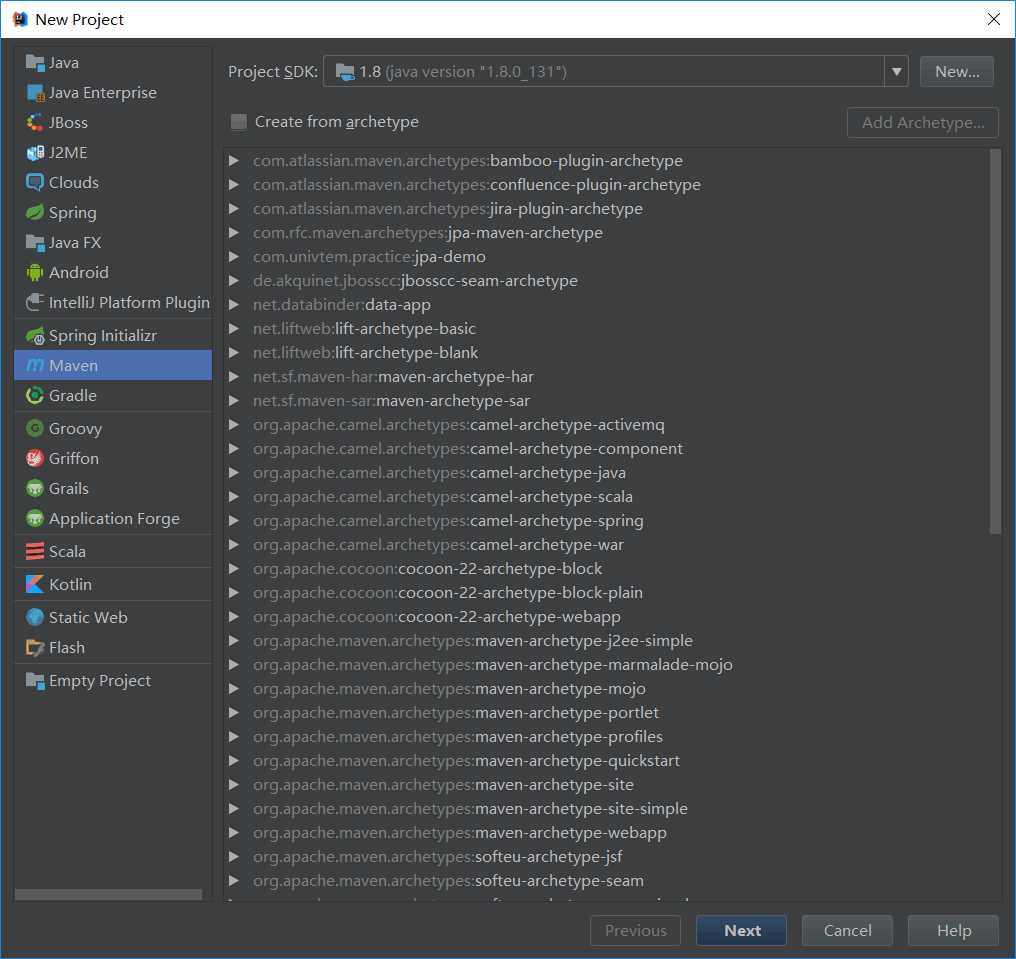Select maven-archetype-j2ee-simple row
Viewport: 1016px width, 959px height.
[606, 640]
